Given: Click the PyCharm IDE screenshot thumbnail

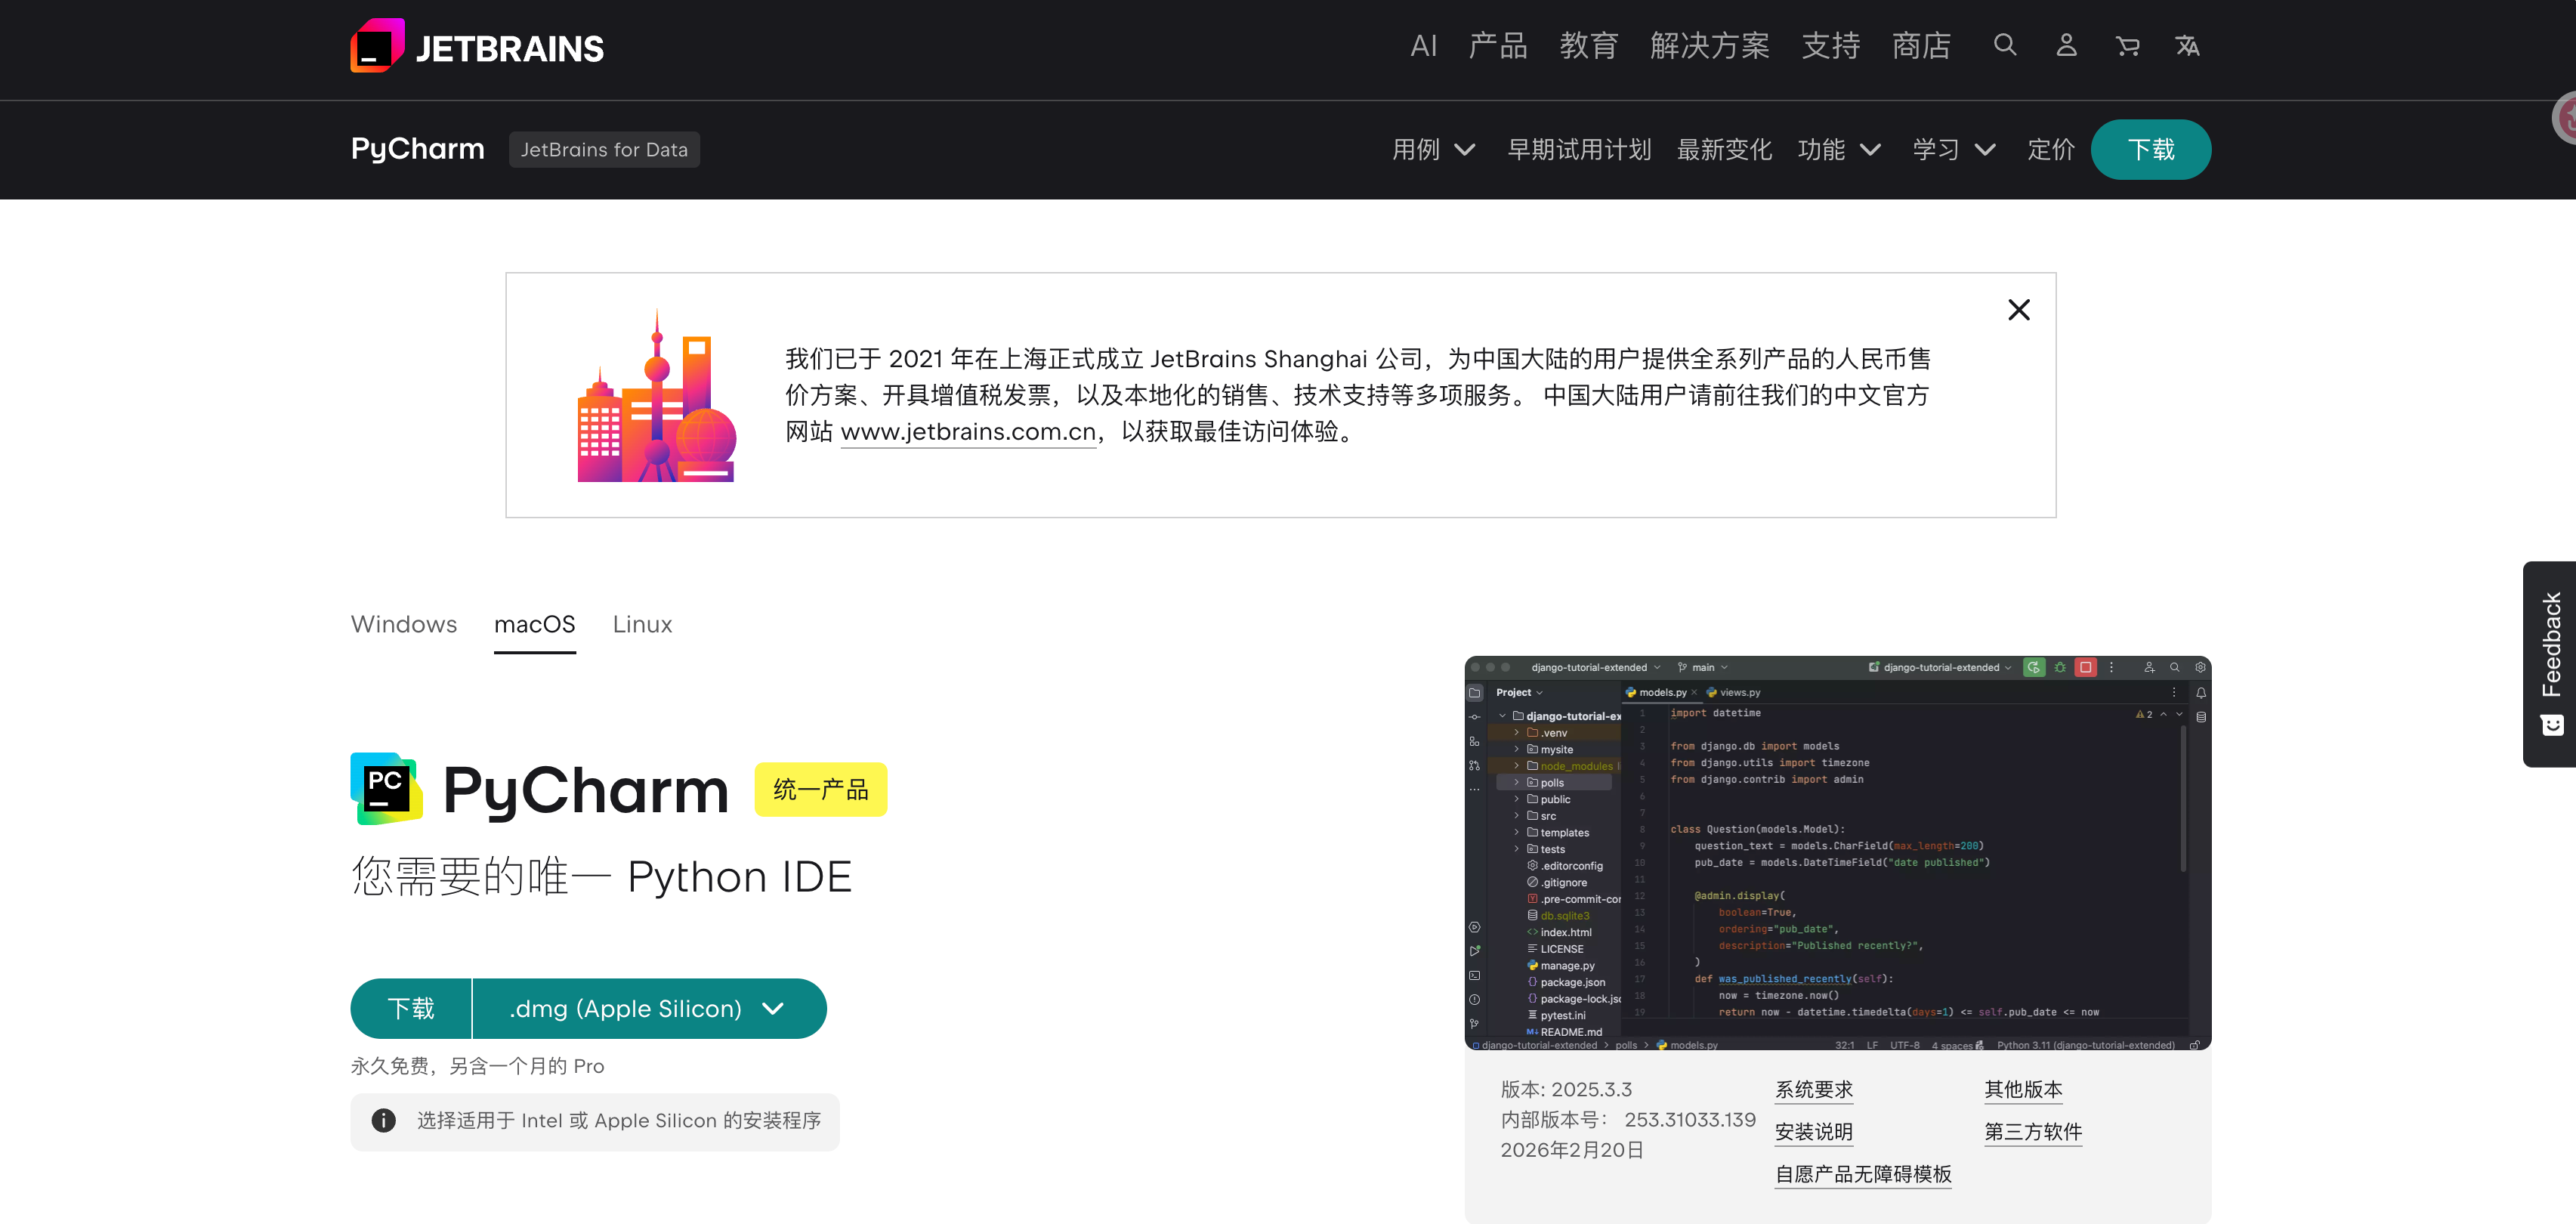Looking at the screenshot, I should [x=1837, y=853].
